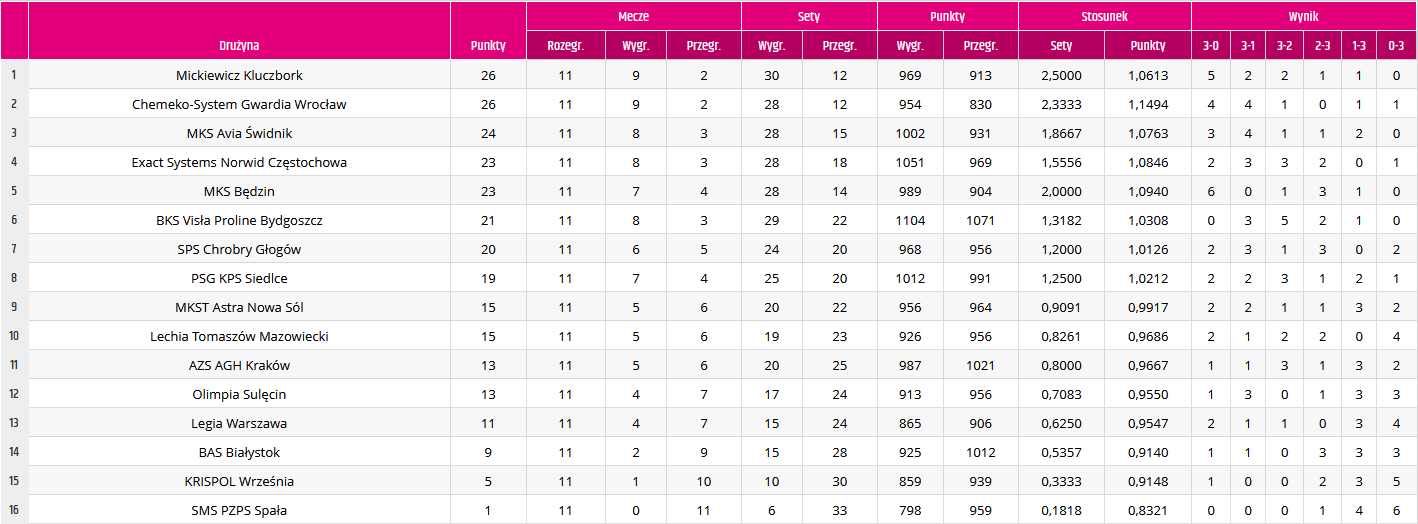
Task: Select the Mecze group header
Action: 634,17
